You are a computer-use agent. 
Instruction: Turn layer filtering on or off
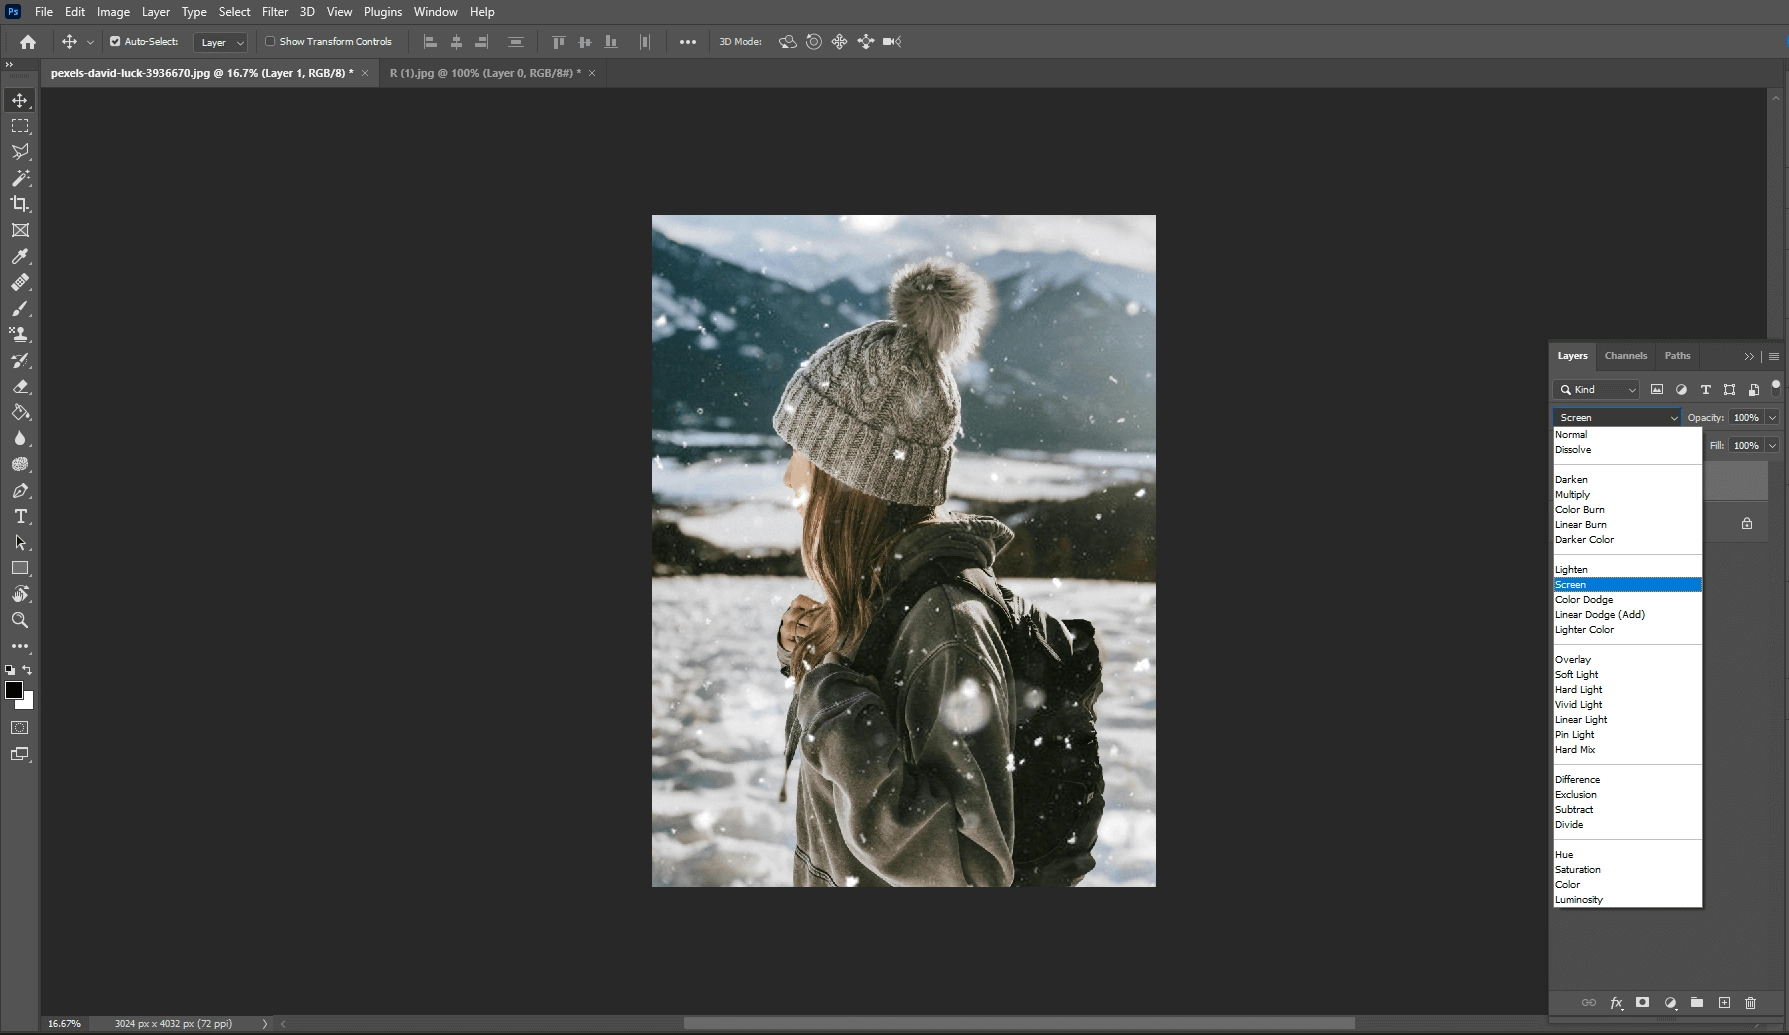pyautogui.click(x=1776, y=385)
